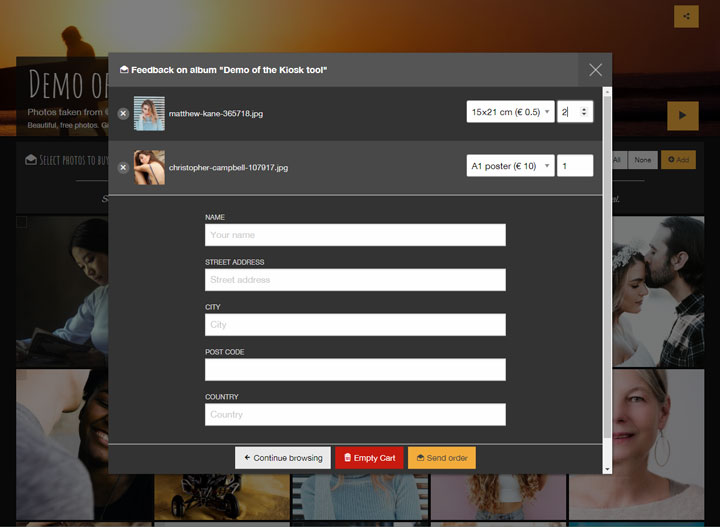Click the matthew-kane-365718.jpg thumbnail
The image size is (720, 527).
click(149, 113)
